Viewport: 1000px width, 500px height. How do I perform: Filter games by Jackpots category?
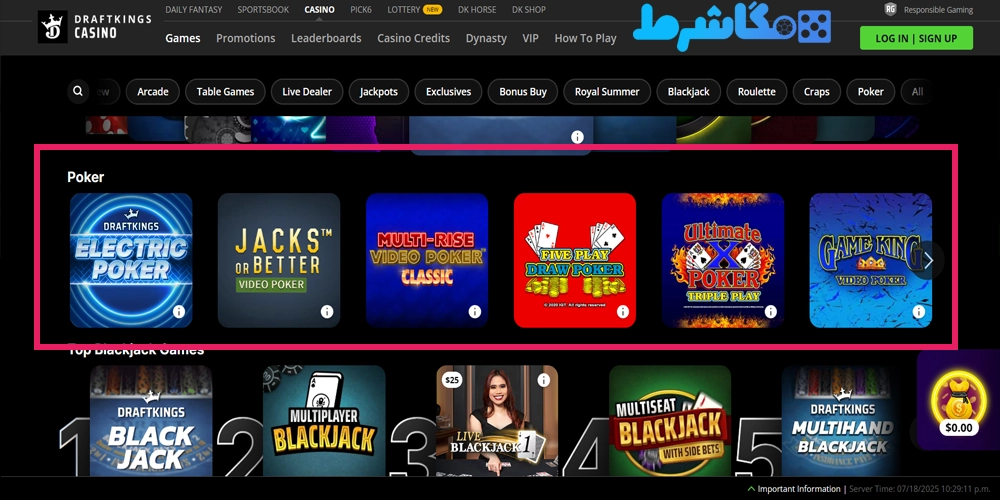[x=379, y=92]
